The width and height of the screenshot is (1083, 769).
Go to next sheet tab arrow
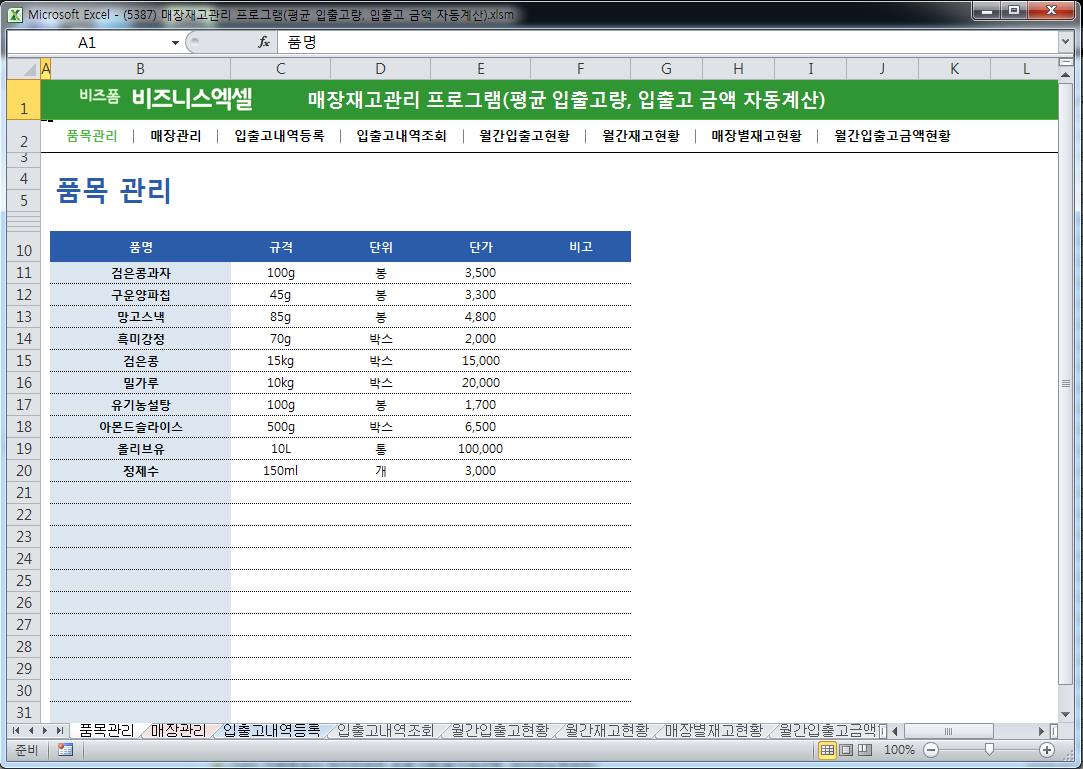click(x=45, y=730)
